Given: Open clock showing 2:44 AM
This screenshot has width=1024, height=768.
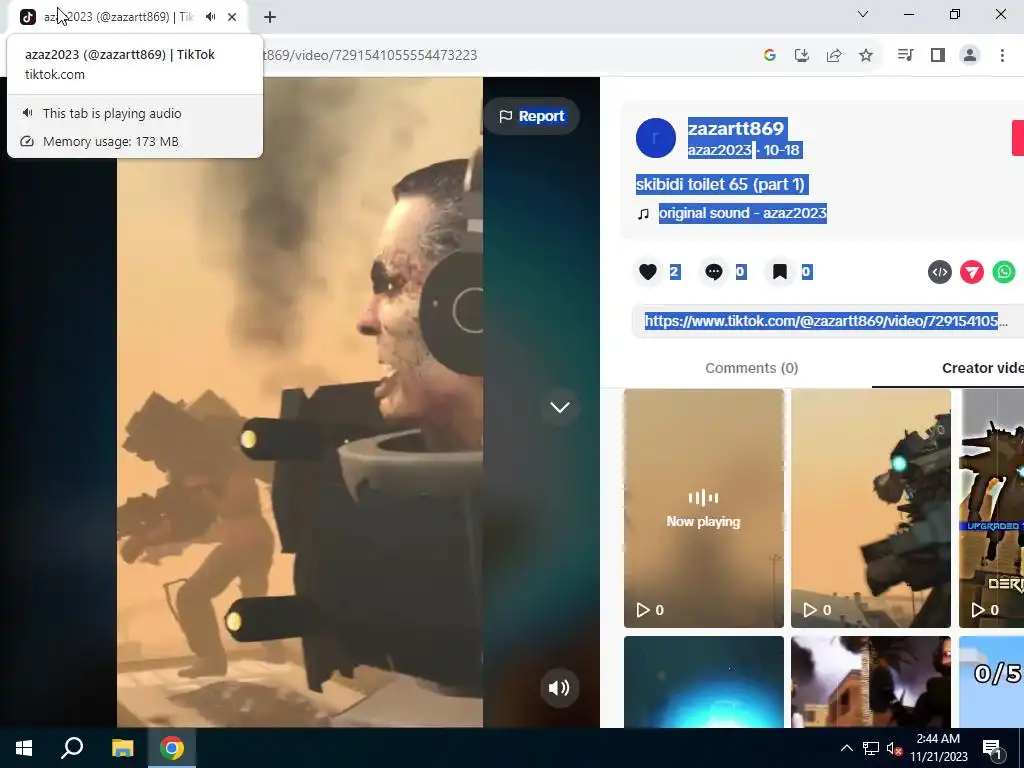Looking at the screenshot, I should click(938, 748).
